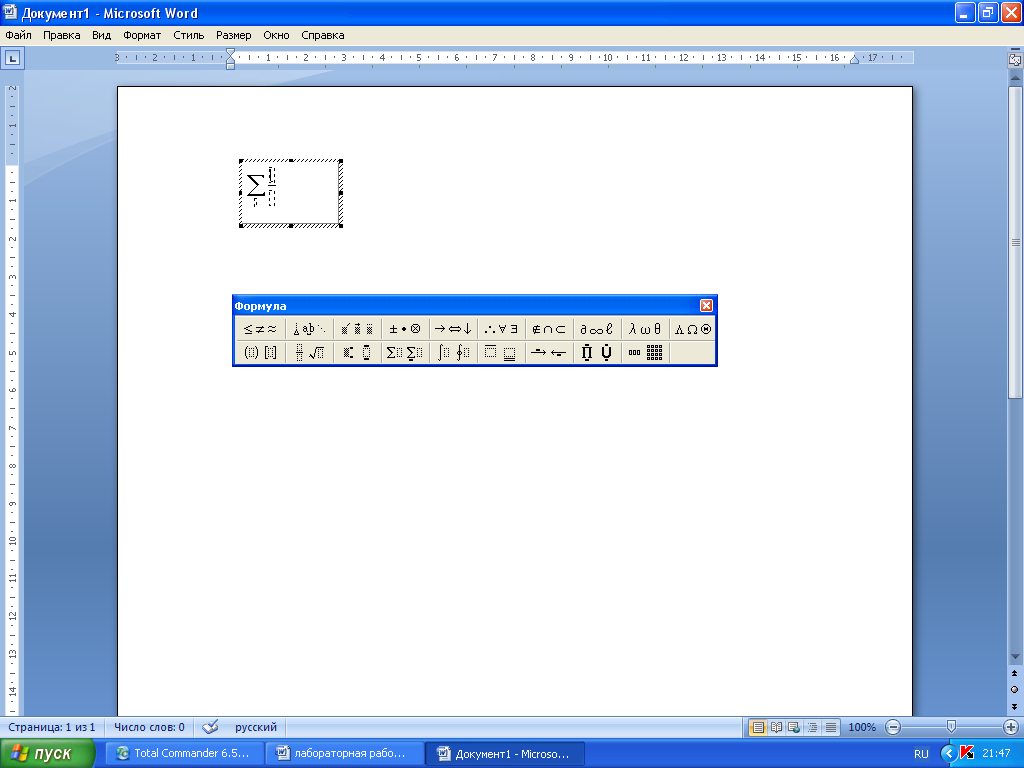Switch to Draft view
Image resolution: width=1024 pixels, height=768 pixels.
pyautogui.click(x=831, y=727)
